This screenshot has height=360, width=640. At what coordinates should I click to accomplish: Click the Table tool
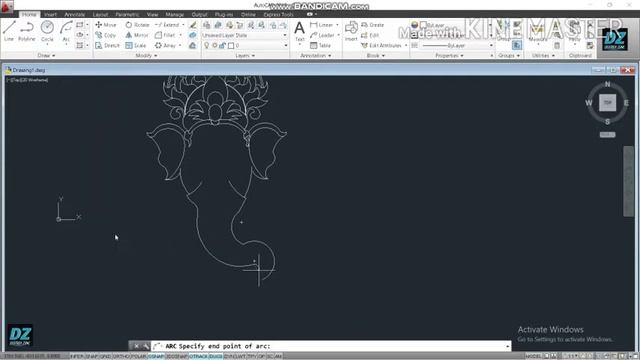(320, 46)
